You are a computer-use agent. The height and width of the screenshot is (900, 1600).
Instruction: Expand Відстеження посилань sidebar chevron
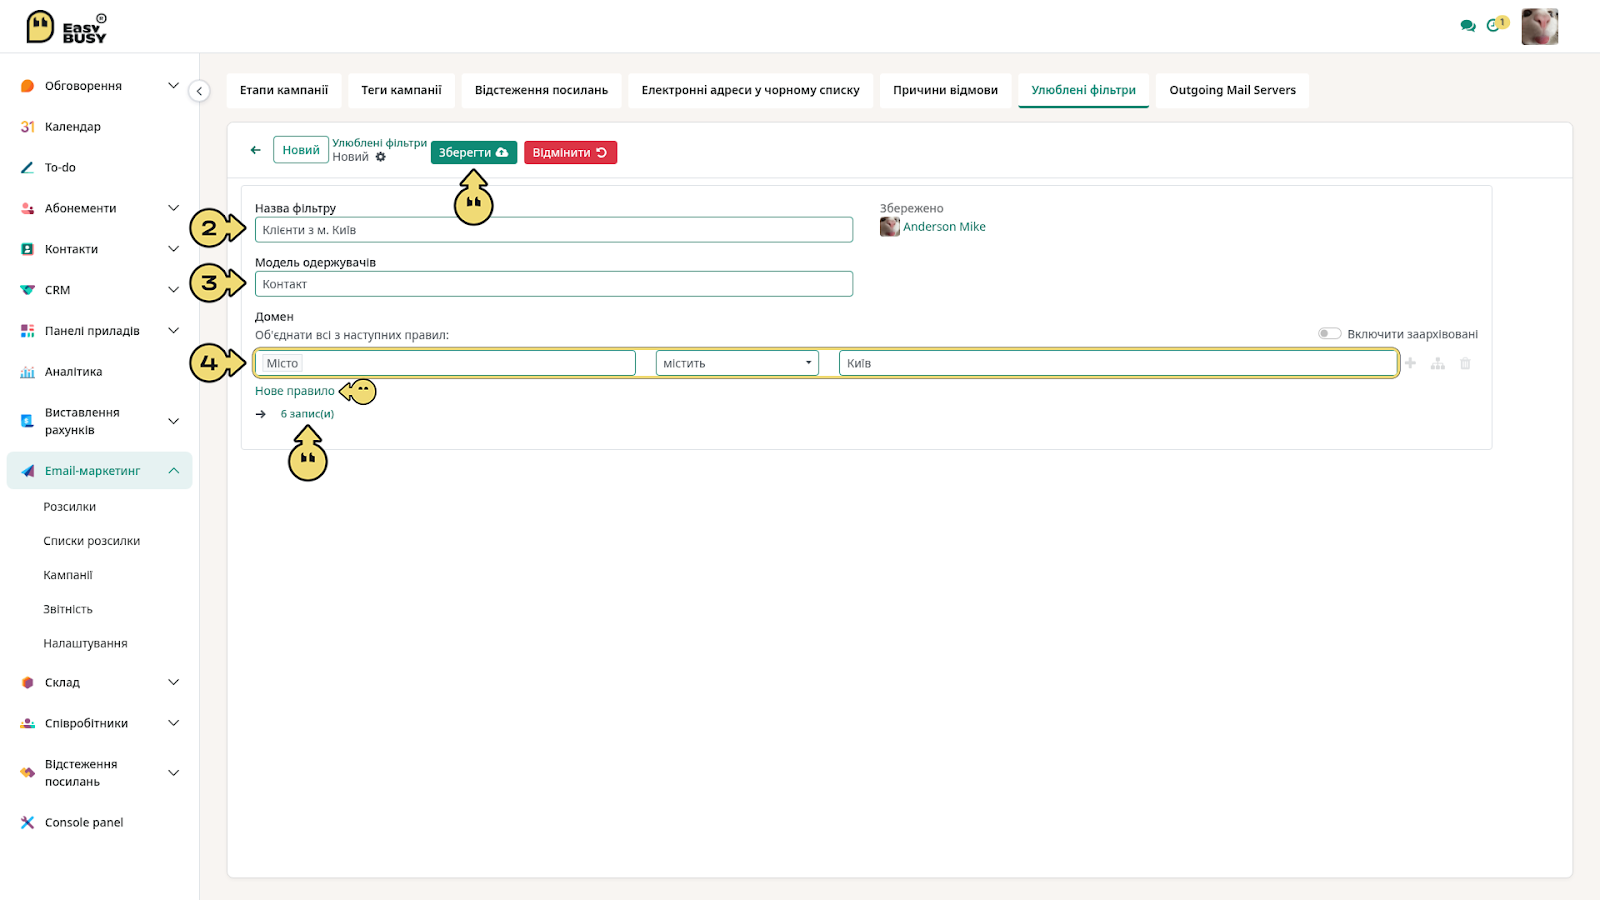(x=173, y=773)
